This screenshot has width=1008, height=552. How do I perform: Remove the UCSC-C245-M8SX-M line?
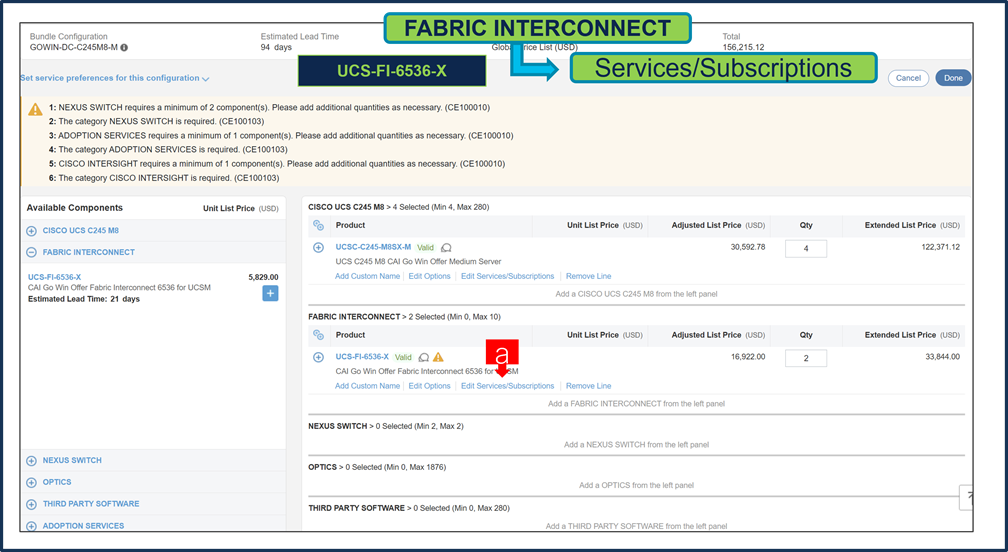588,276
